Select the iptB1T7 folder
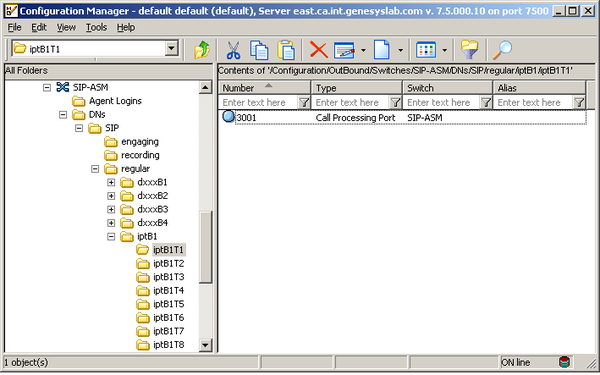The height and width of the screenshot is (375, 600). tap(168, 331)
